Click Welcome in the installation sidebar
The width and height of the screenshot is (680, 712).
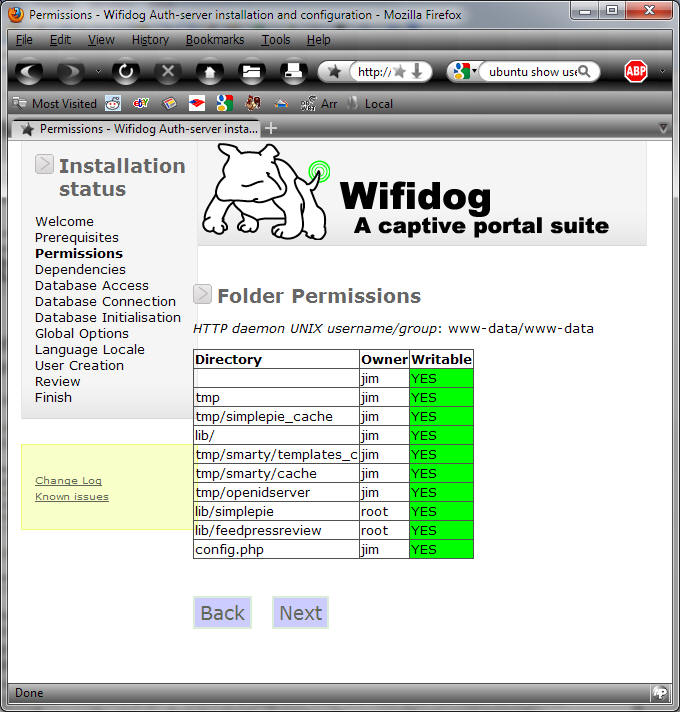pos(64,222)
